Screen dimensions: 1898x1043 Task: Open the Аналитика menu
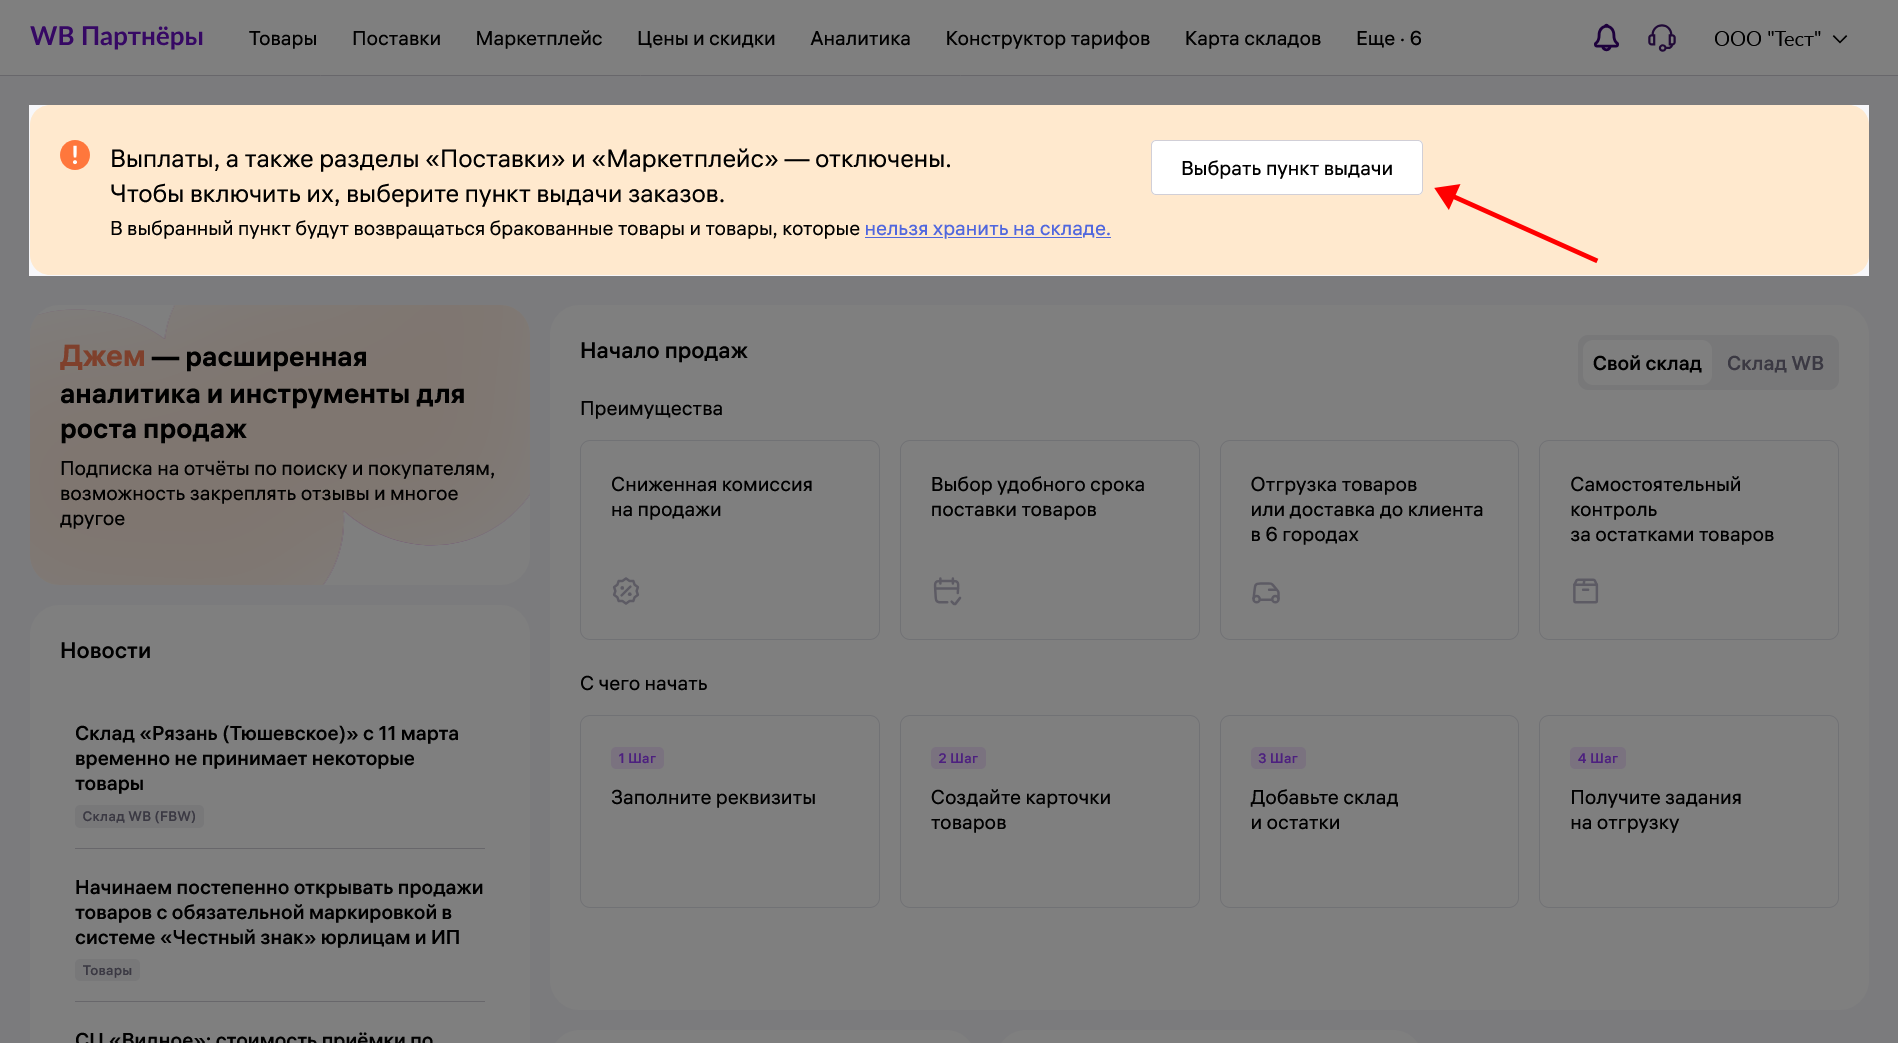pos(860,38)
